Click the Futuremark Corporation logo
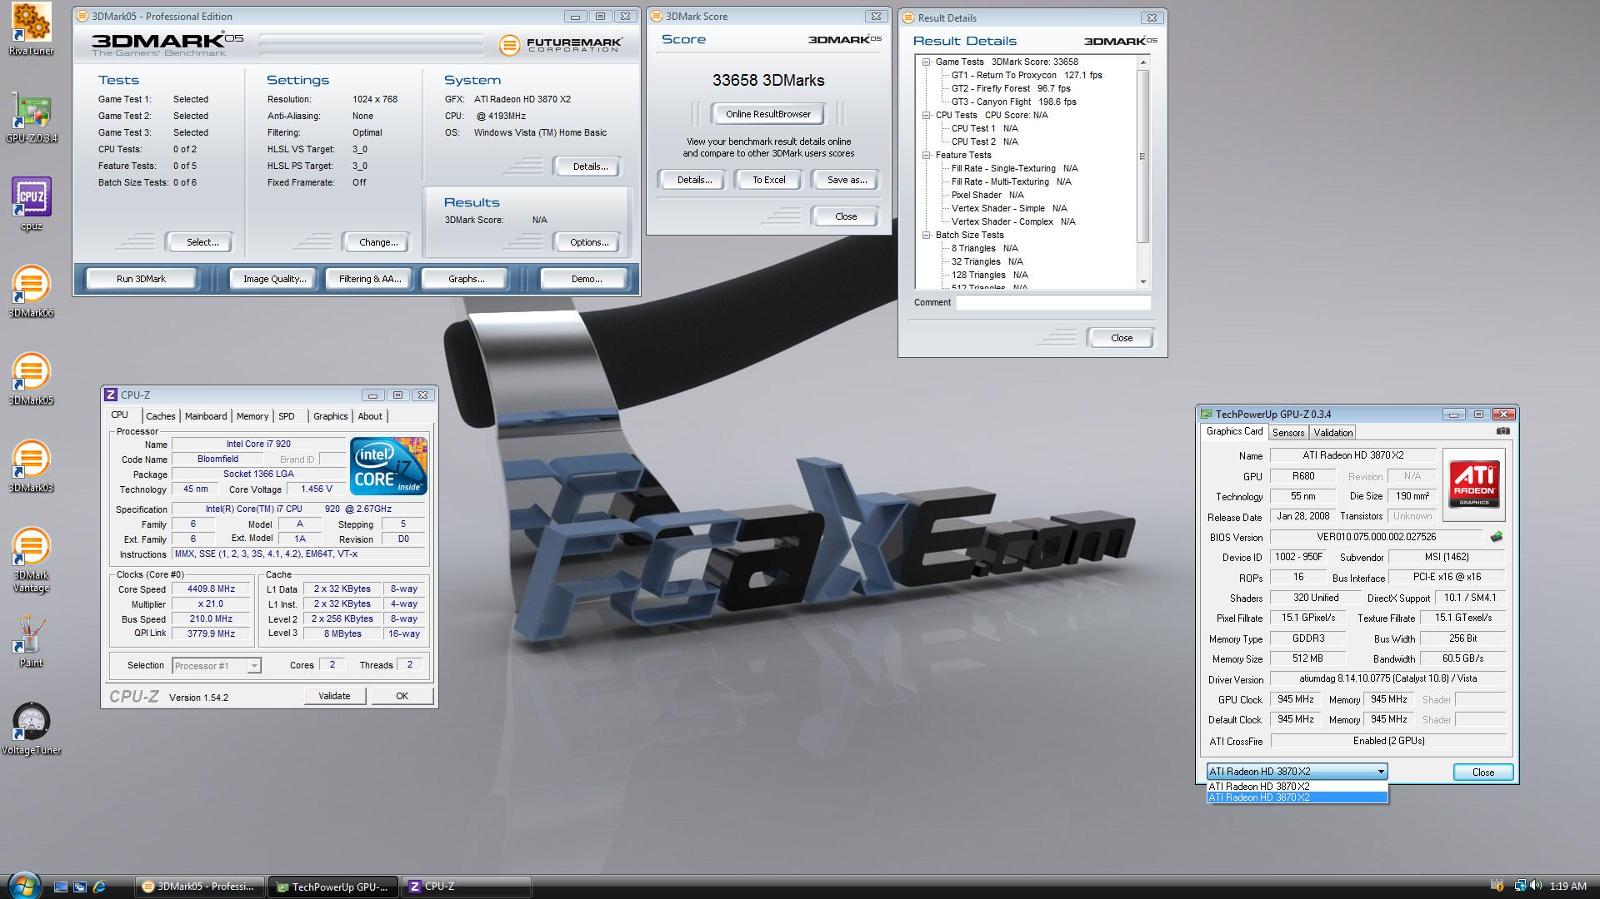1600x899 pixels. (x=561, y=44)
